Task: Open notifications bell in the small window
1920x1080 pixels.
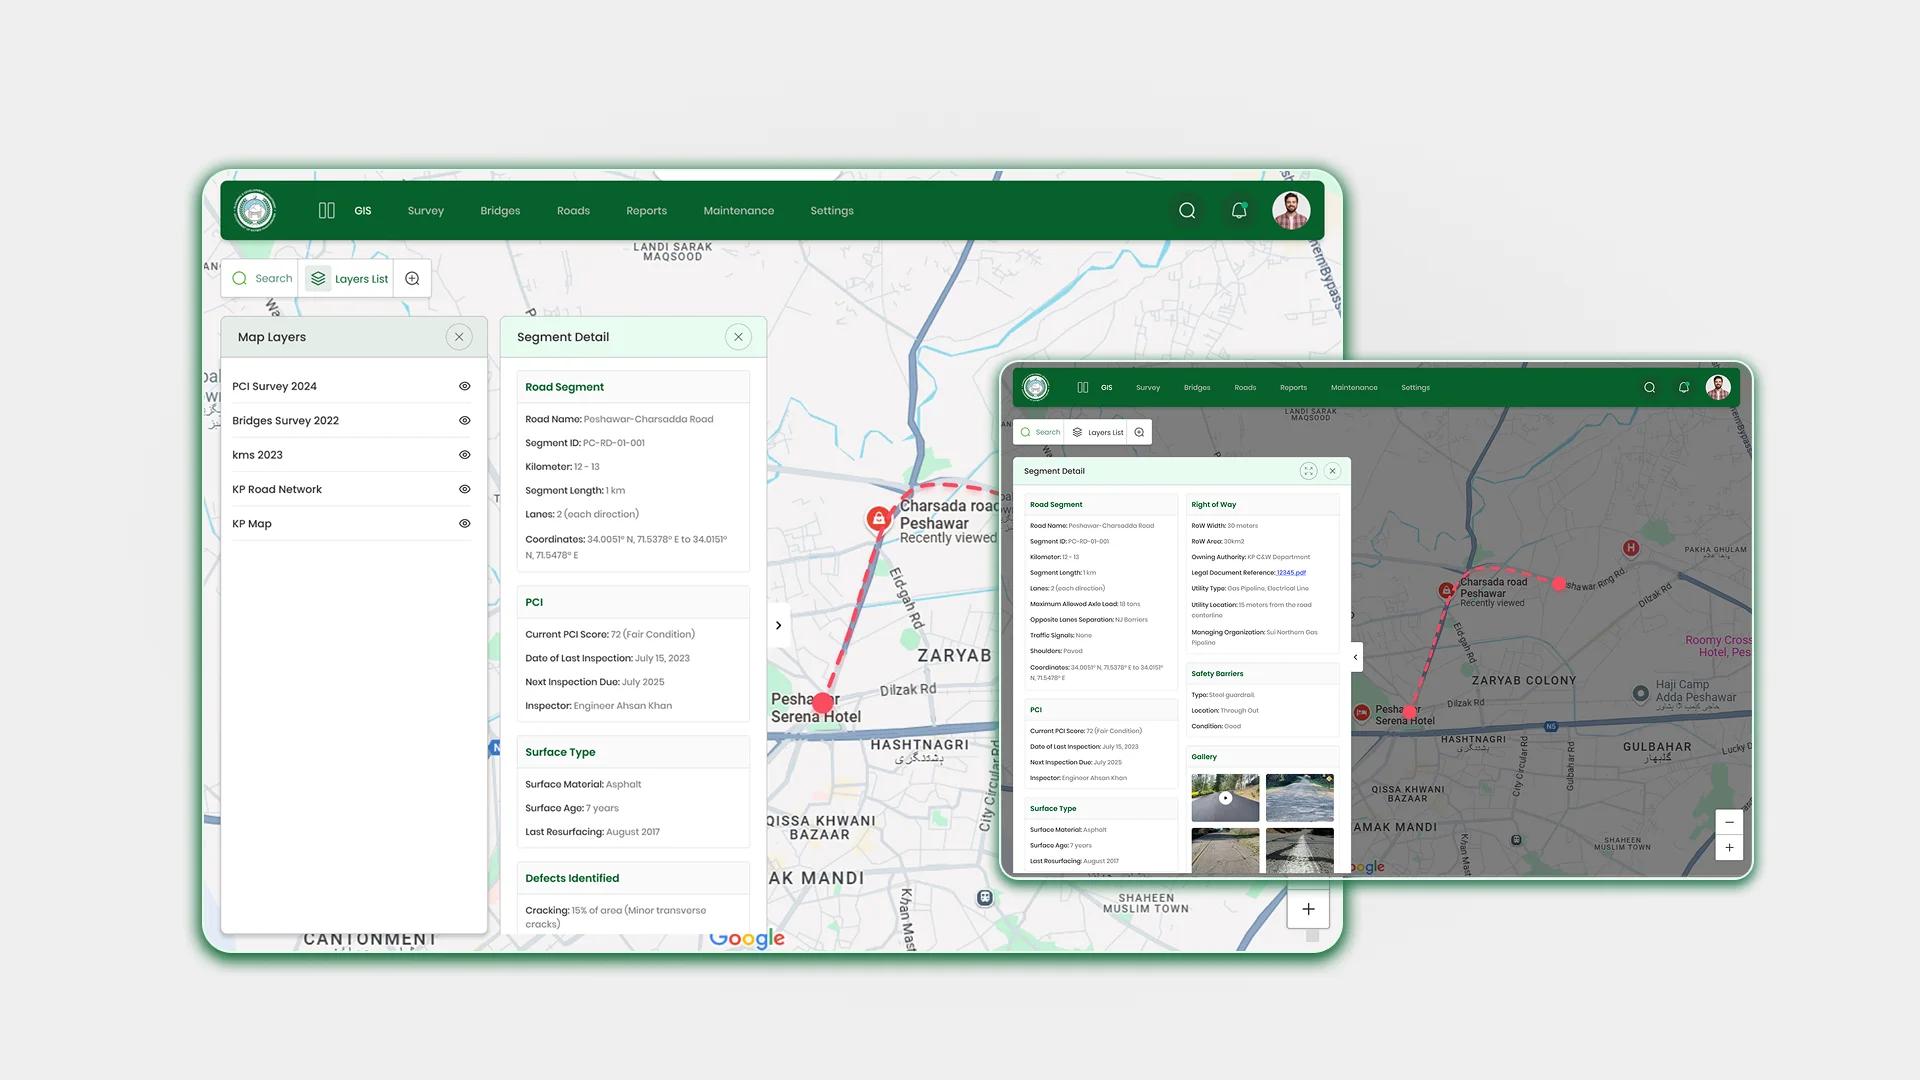Action: 1684,387
